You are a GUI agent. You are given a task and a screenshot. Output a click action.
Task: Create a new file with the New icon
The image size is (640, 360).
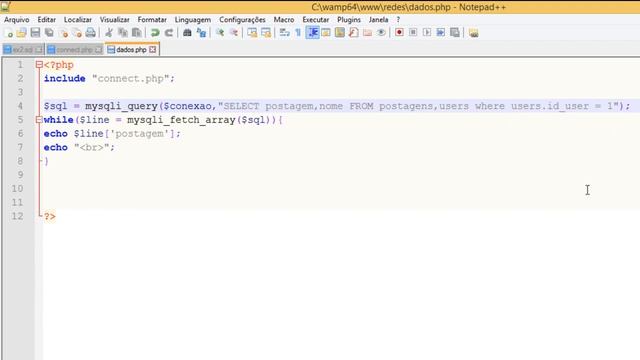[8, 33]
